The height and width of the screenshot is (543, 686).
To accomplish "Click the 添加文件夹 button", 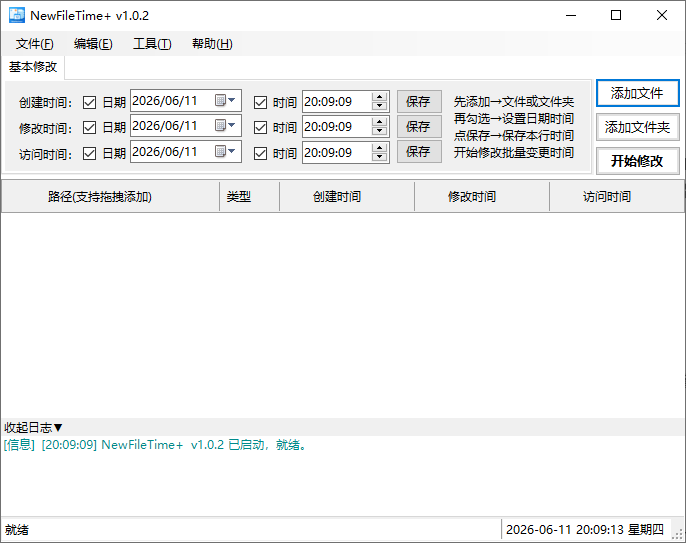I will click(x=637, y=127).
